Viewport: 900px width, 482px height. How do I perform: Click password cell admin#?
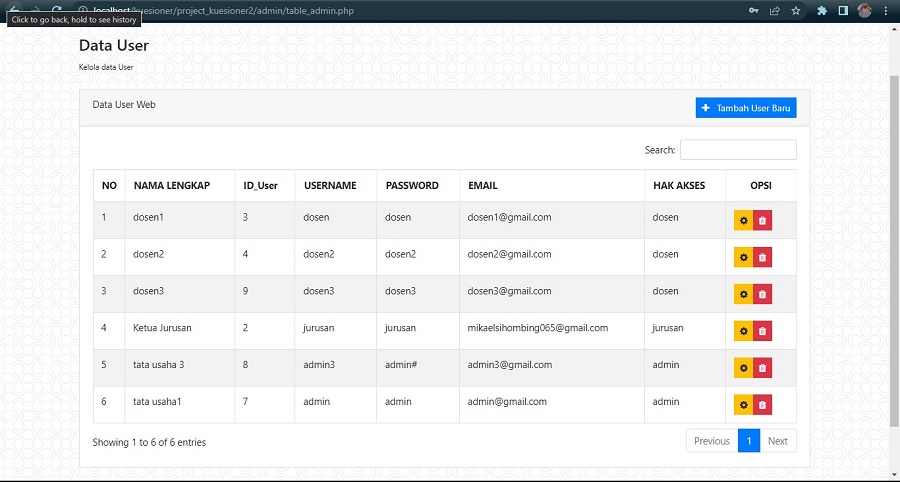point(418,368)
